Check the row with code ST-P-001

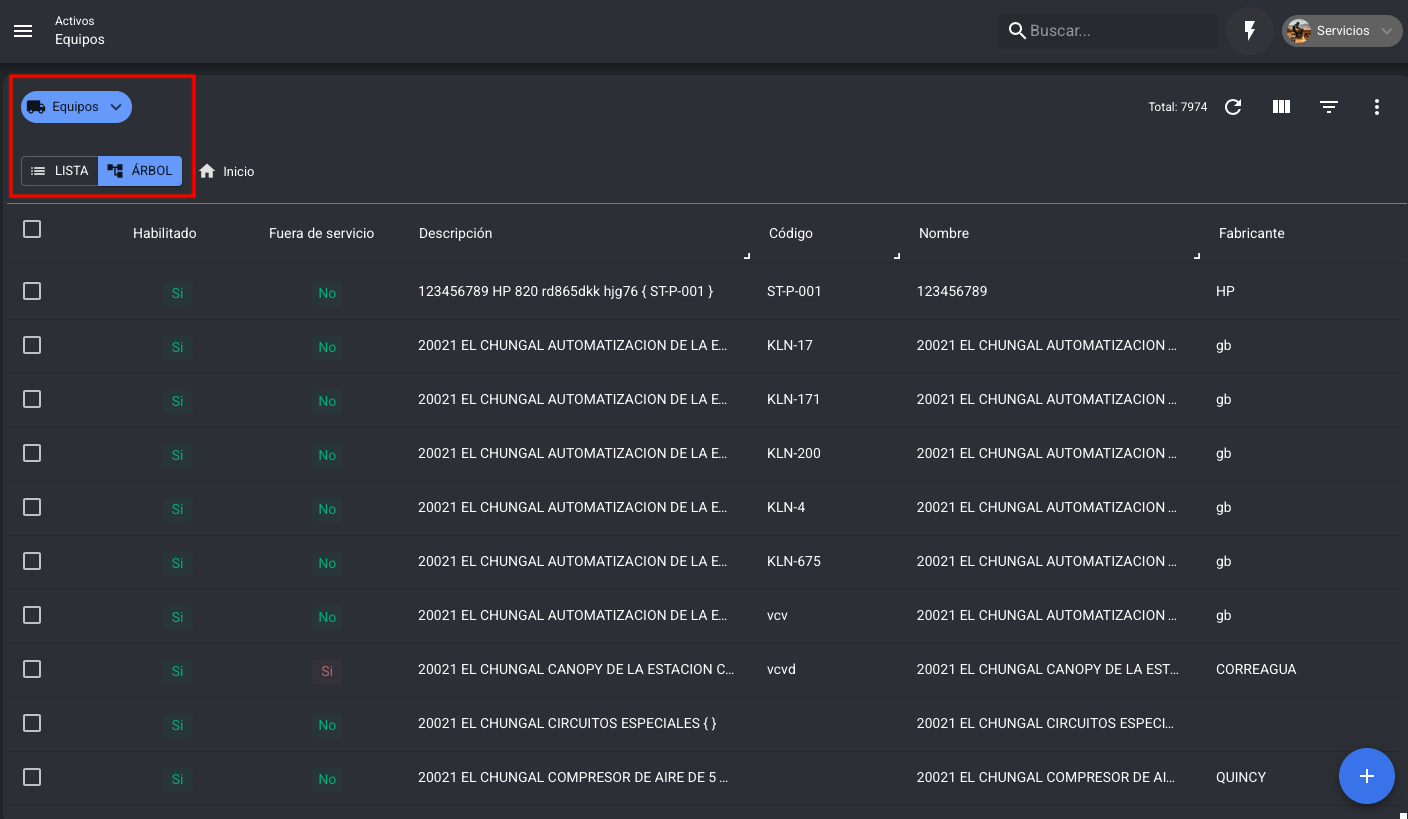(32, 291)
